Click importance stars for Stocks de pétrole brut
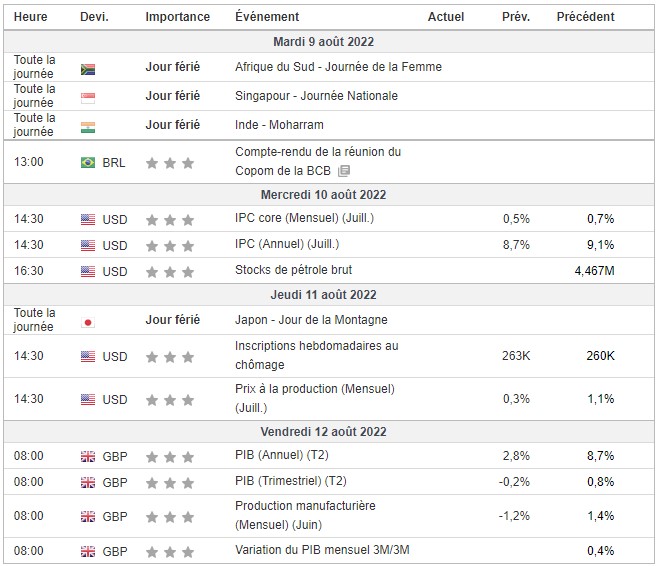This screenshot has width=656, height=566. coord(169,271)
